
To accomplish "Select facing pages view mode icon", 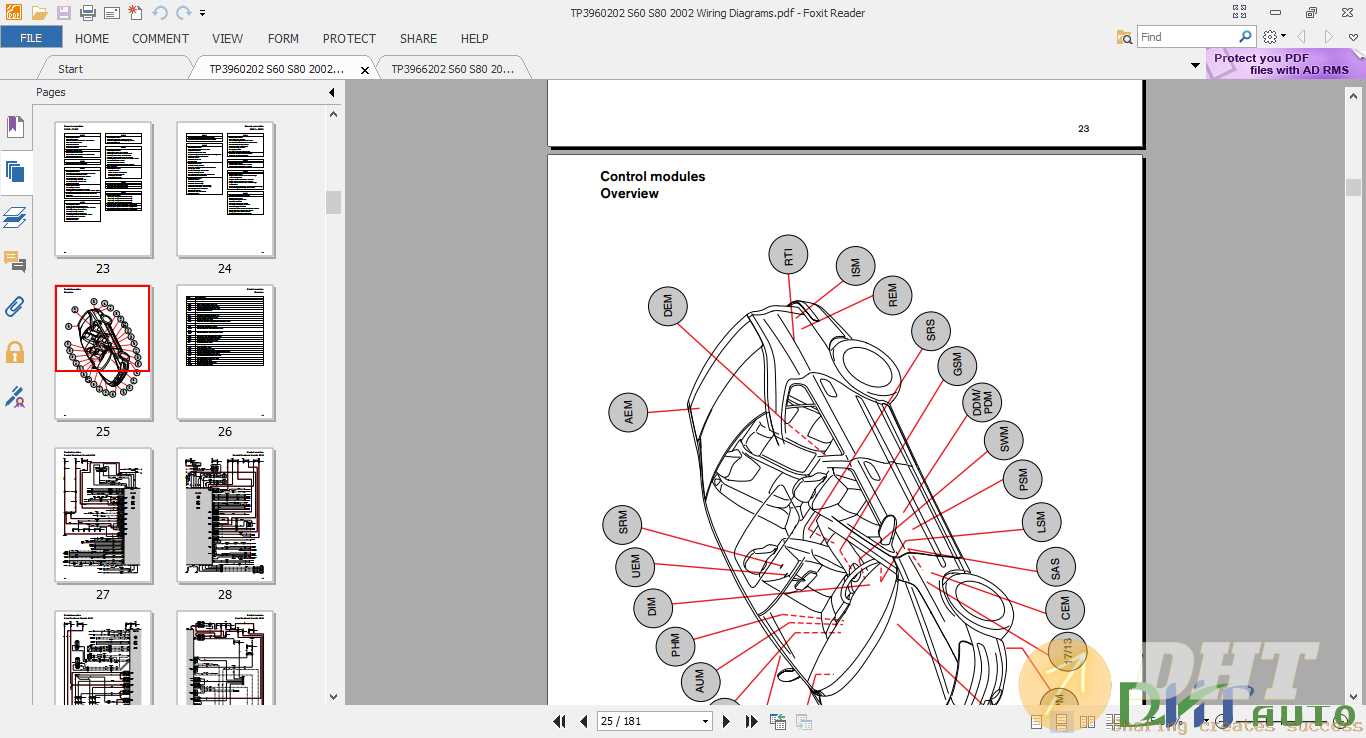I will (x=1086, y=721).
